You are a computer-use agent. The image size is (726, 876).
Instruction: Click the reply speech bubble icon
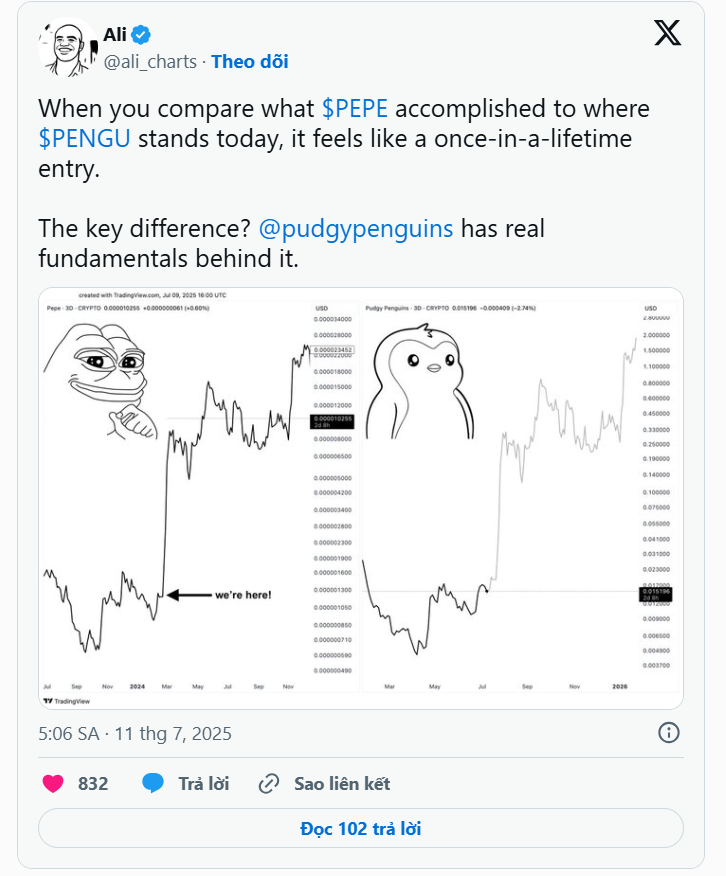click(x=153, y=784)
